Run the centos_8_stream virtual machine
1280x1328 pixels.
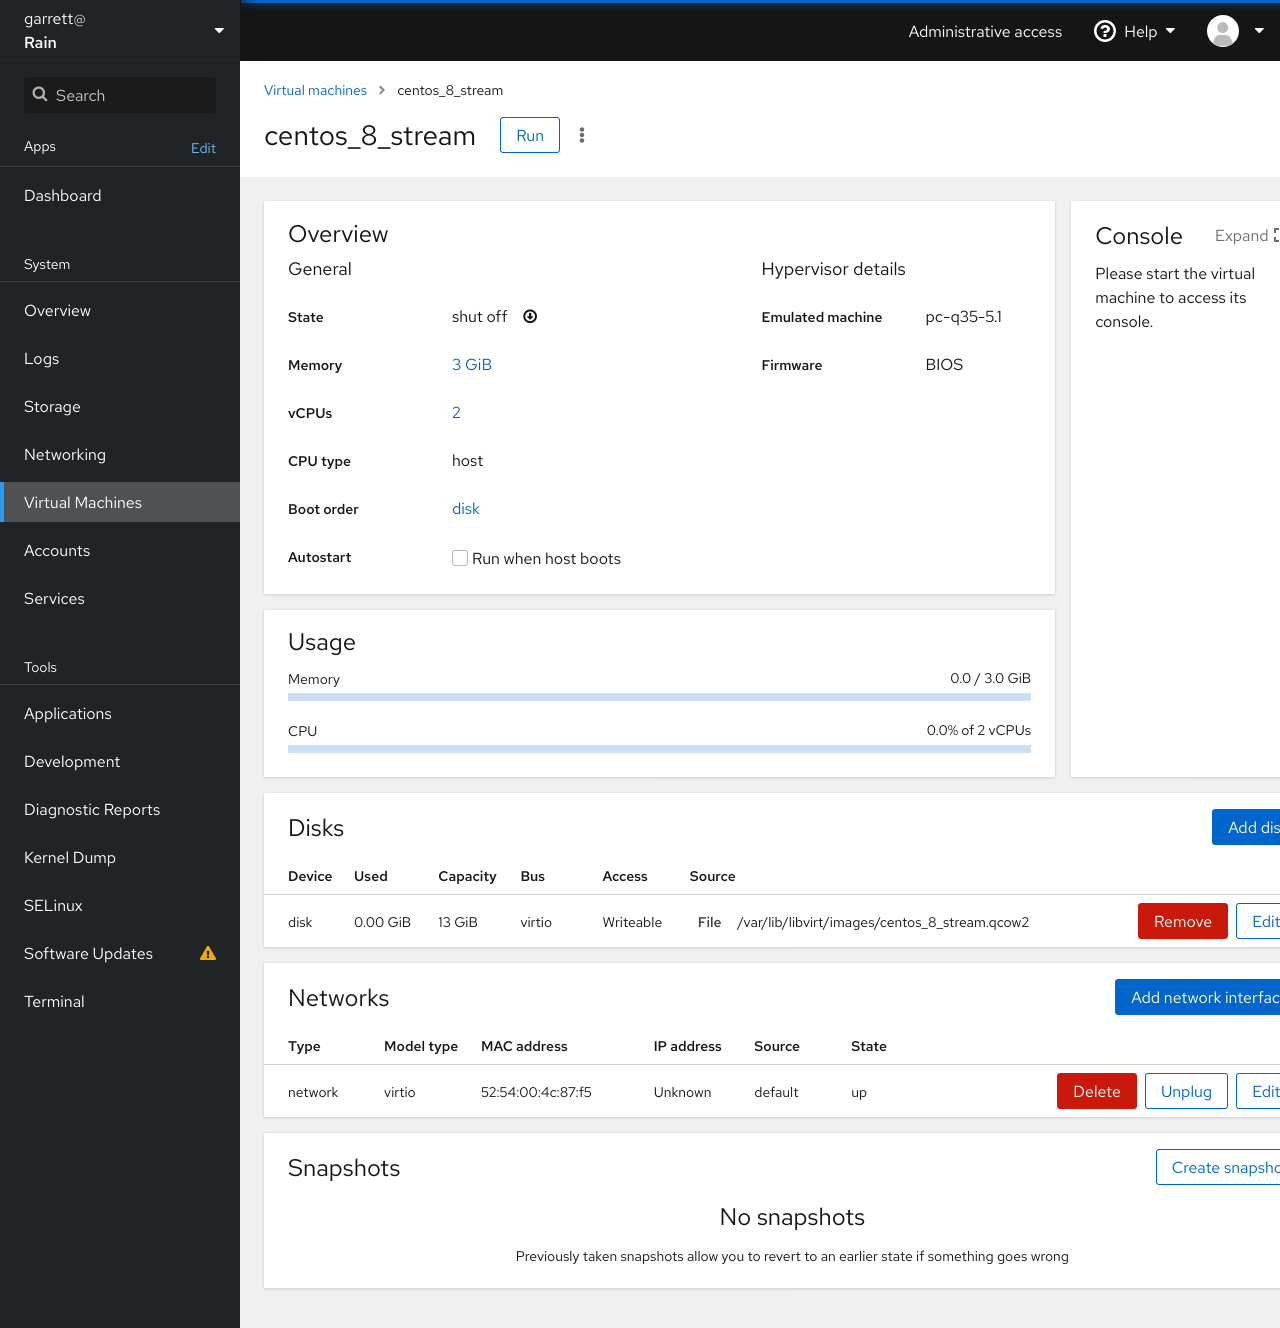pyautogui.click(x=529, y=135)
